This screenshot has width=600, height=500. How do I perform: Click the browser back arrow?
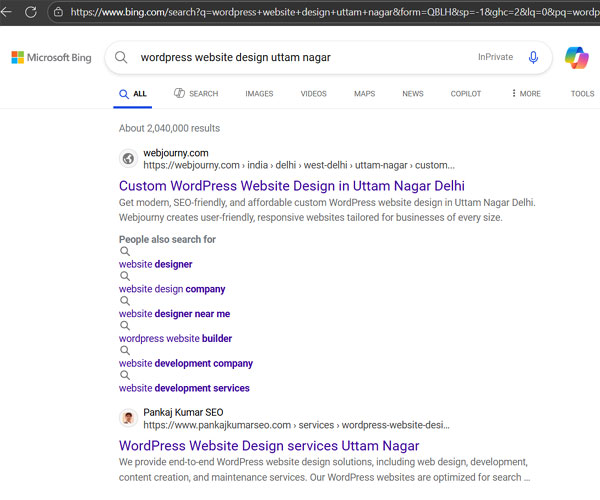[8, 12]
